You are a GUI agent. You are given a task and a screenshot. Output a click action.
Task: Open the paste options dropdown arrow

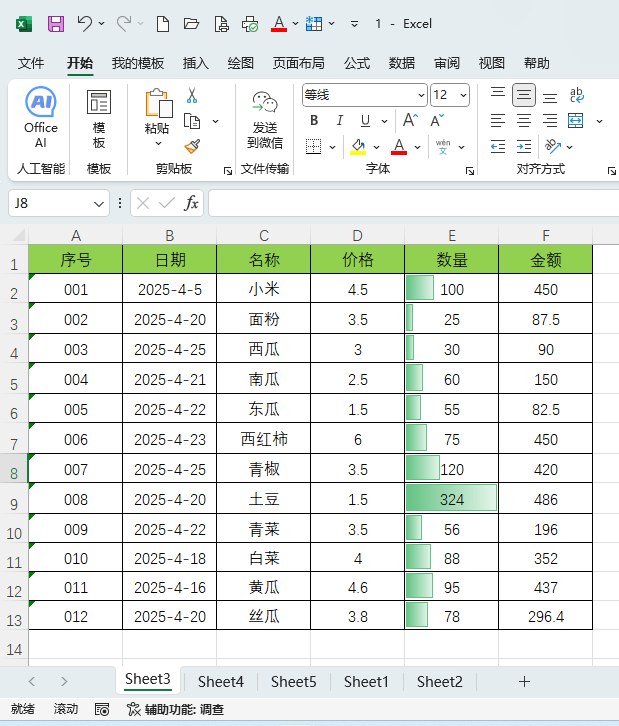[158, 143]
